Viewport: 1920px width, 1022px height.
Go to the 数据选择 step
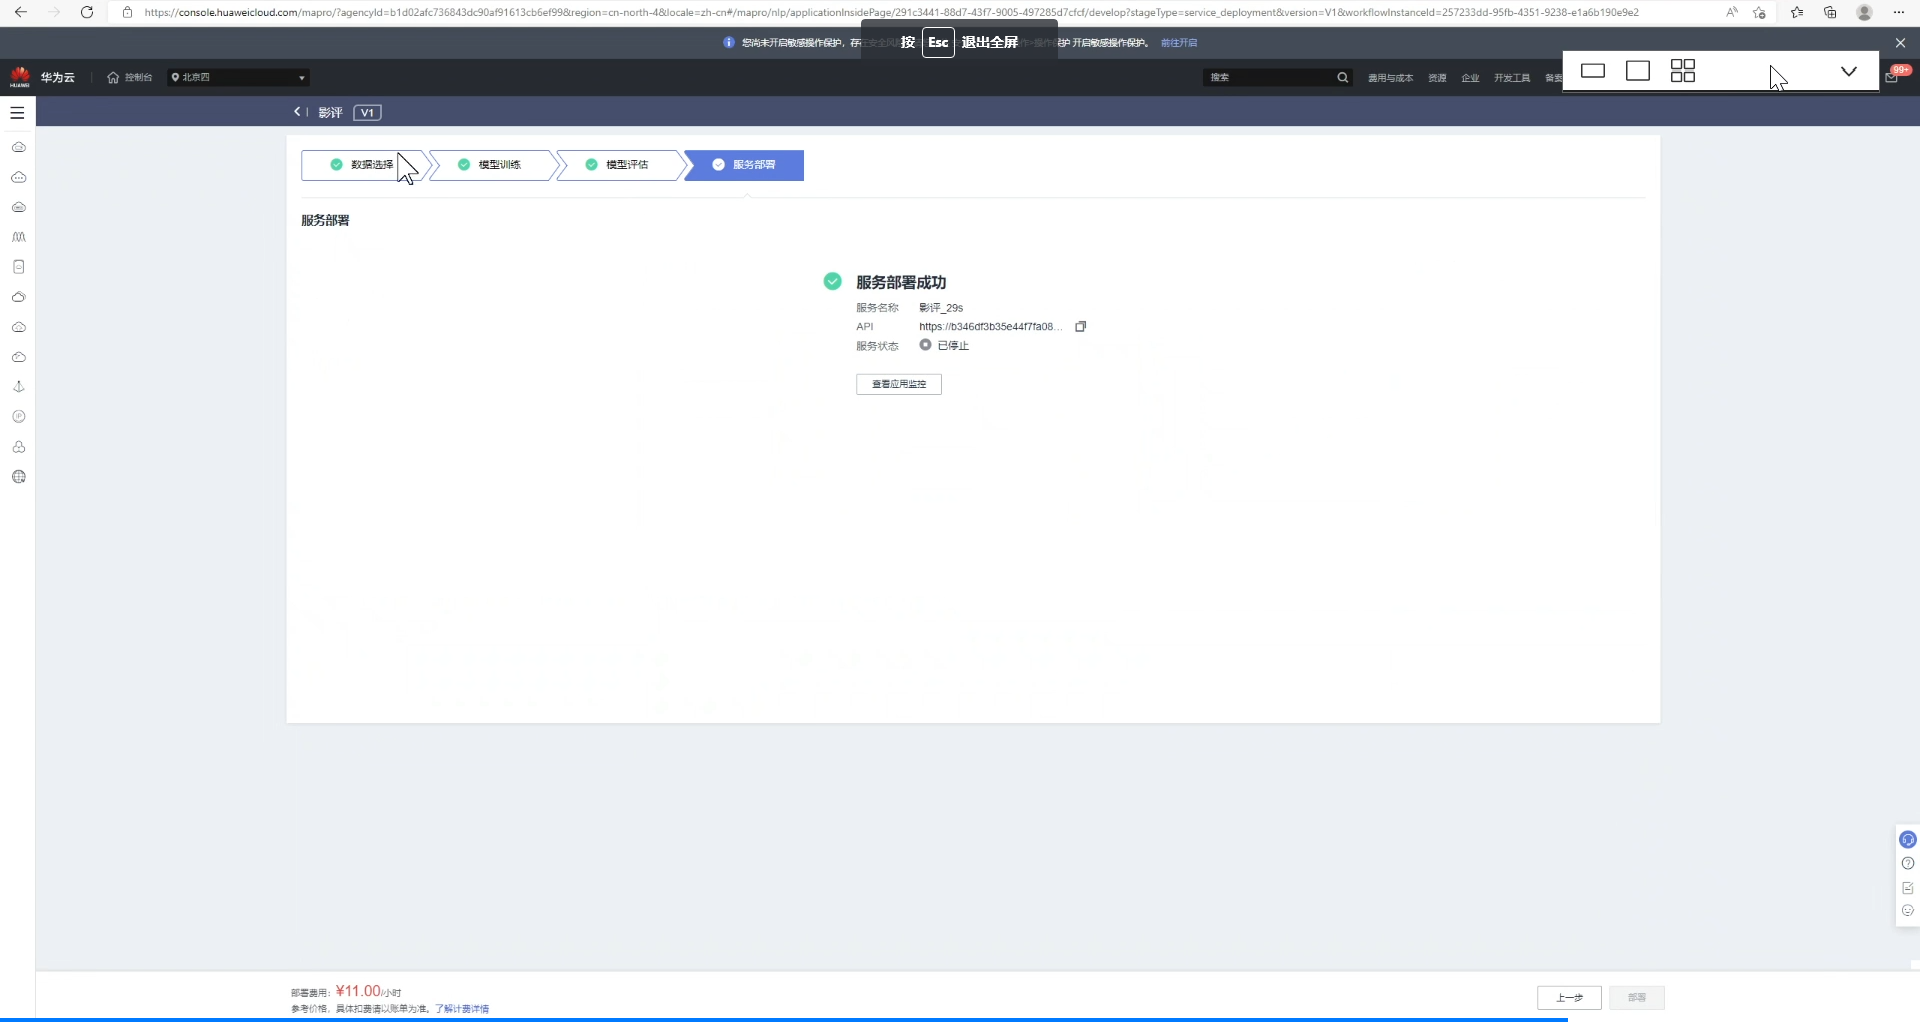pyautogui.click(x=363, y=165)
